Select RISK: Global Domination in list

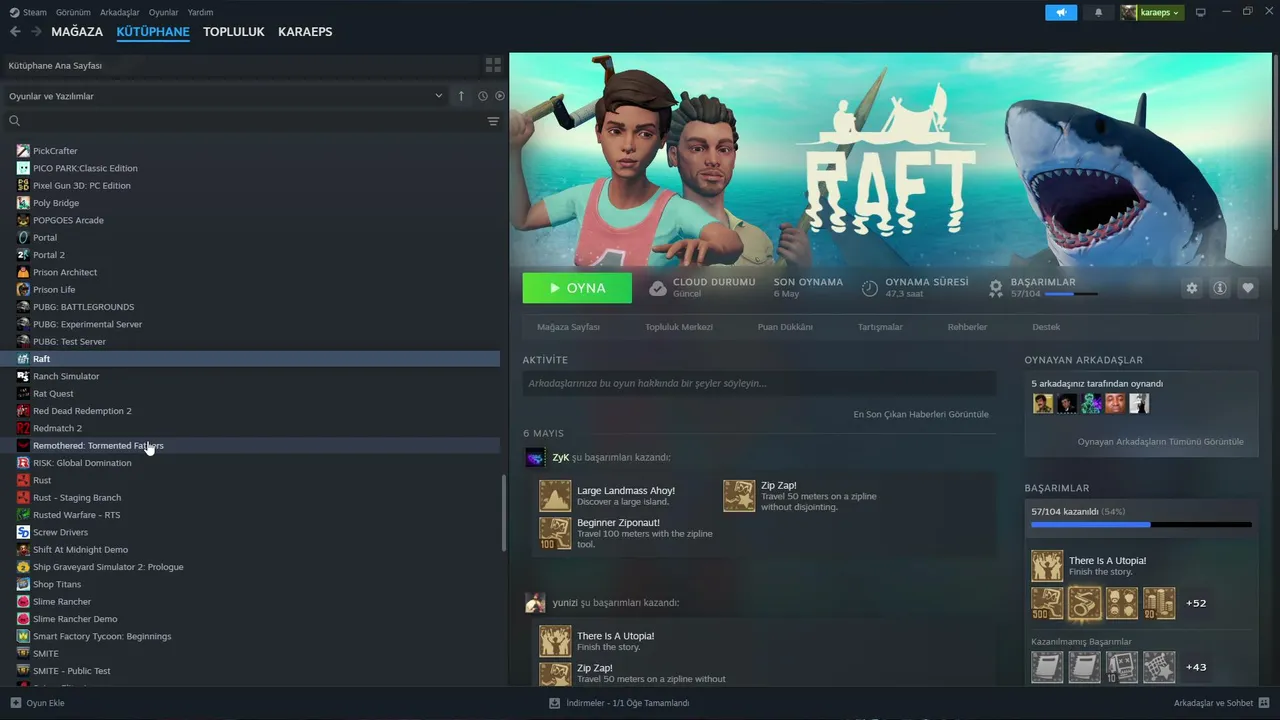pos(82,463)
